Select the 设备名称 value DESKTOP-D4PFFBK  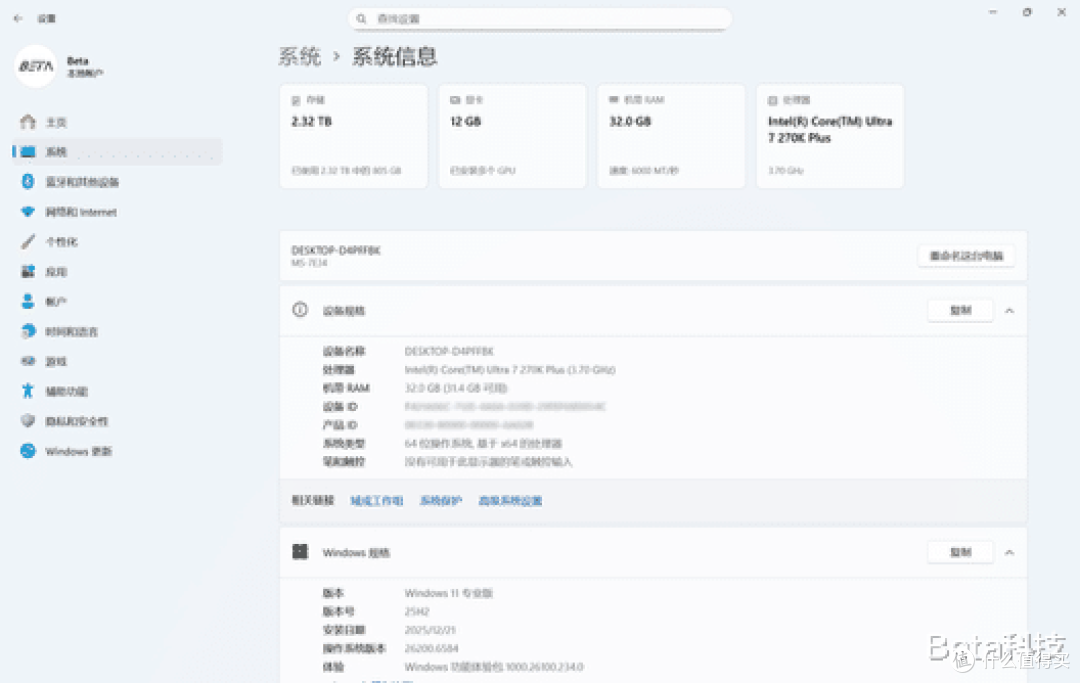[x=449, y=351]
